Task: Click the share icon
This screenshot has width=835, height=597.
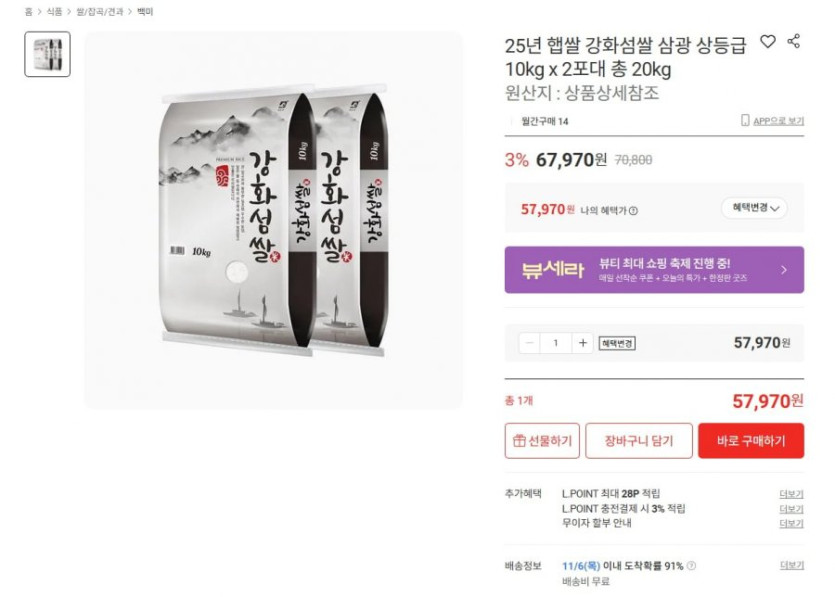Action: (x=793, y=42)
